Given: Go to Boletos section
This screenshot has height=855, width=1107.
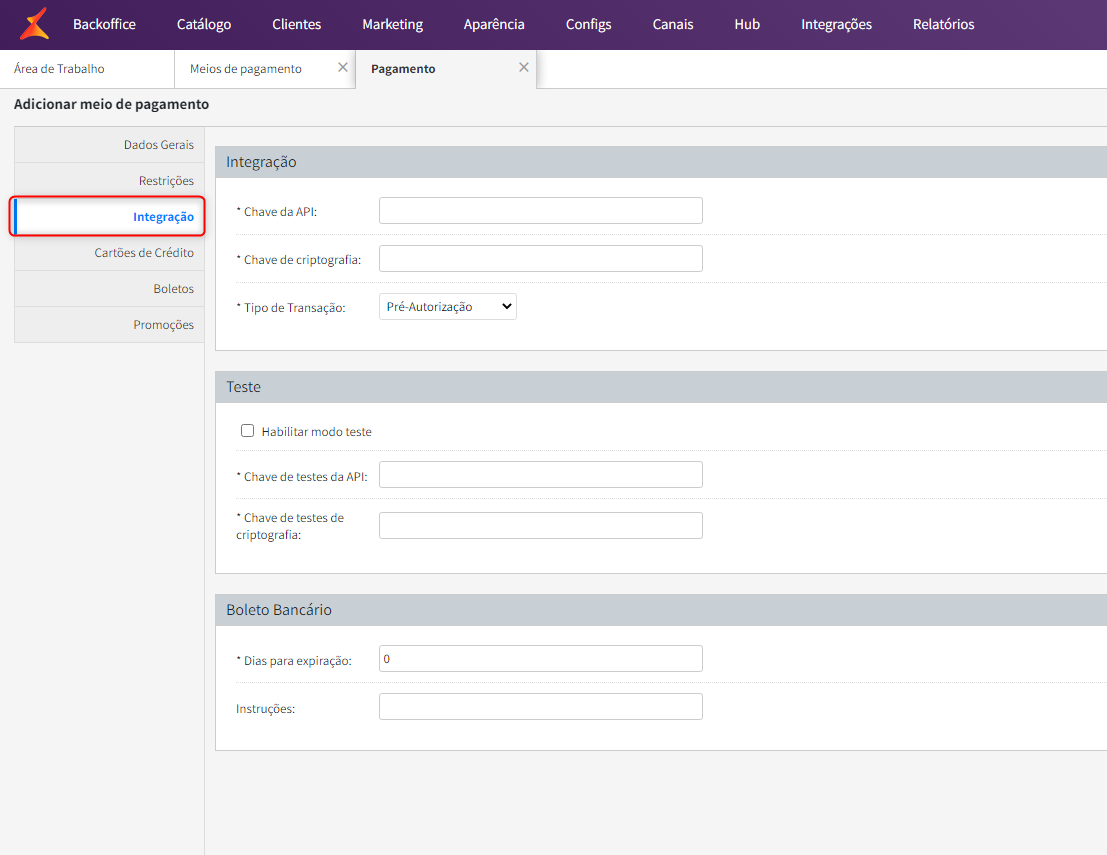Looking at the screenshot, I should [109, 289].
